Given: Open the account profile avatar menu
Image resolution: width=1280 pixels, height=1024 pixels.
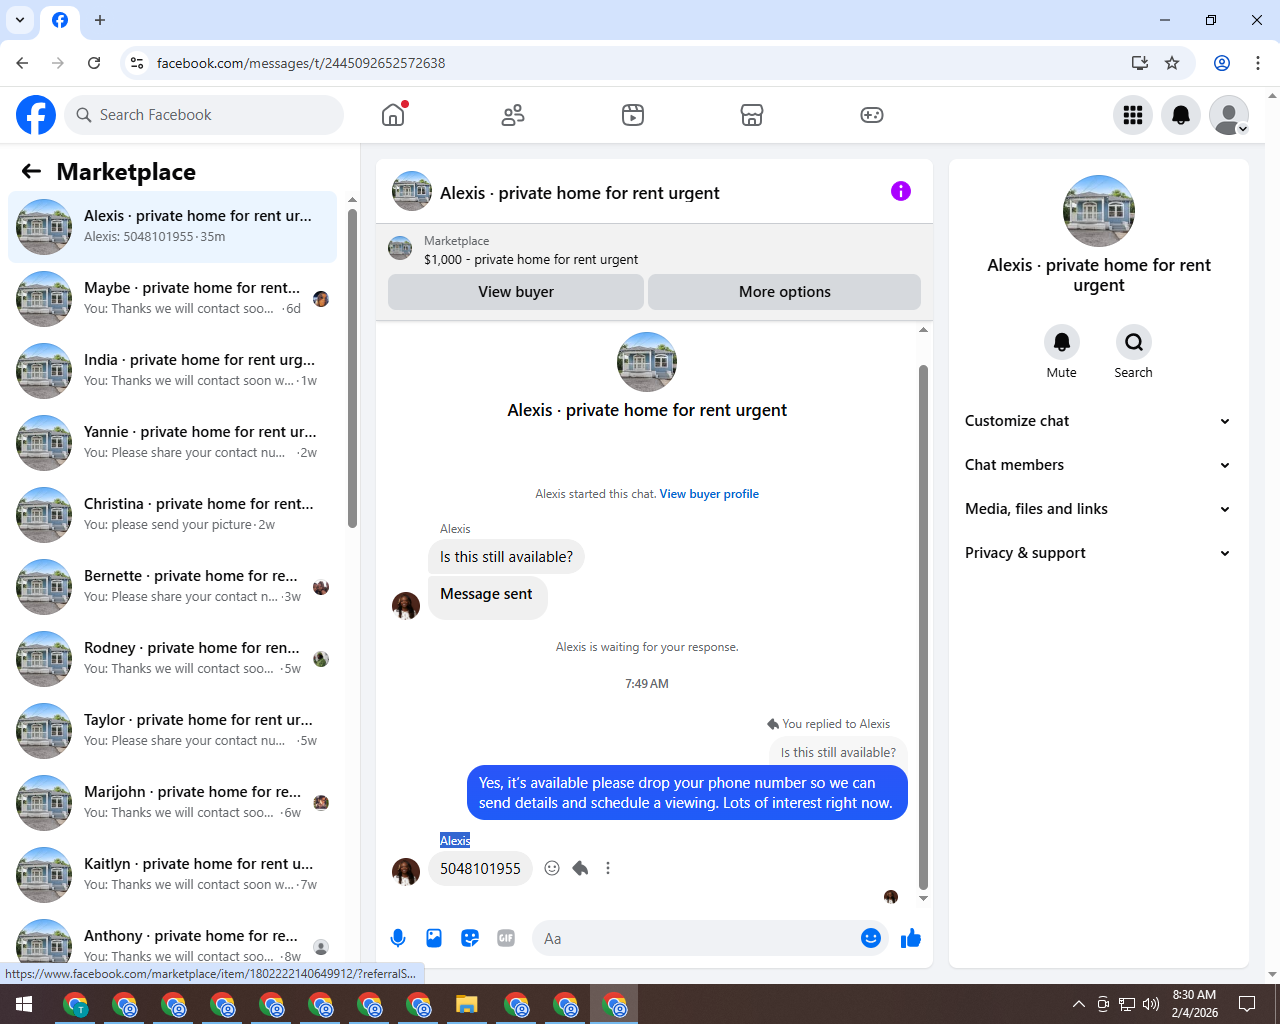Looking at the screenshot, I should point(1229,115).
